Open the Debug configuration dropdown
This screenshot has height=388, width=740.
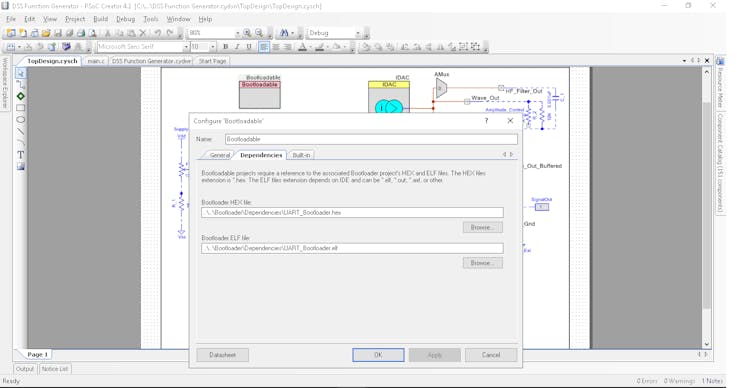(x=358, y=33)
